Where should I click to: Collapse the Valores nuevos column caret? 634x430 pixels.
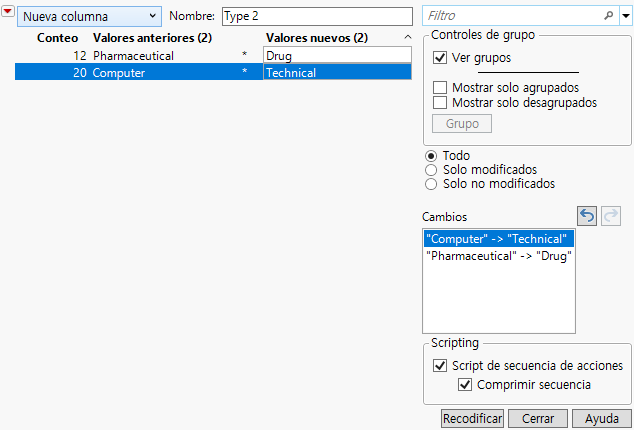[x=407, y=37]
